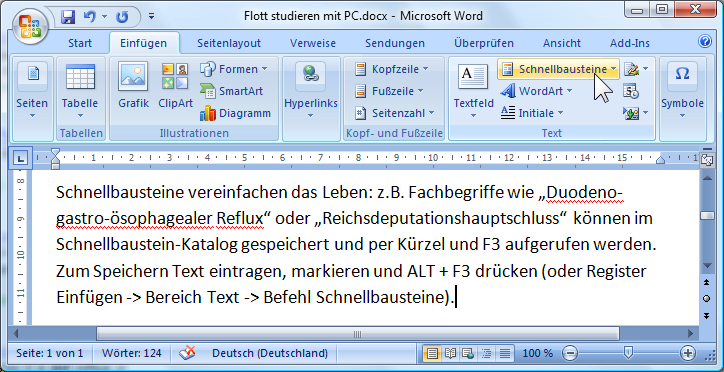Select the Einfügen tab
Screen dimensions: 724x372
coord(144,43)
